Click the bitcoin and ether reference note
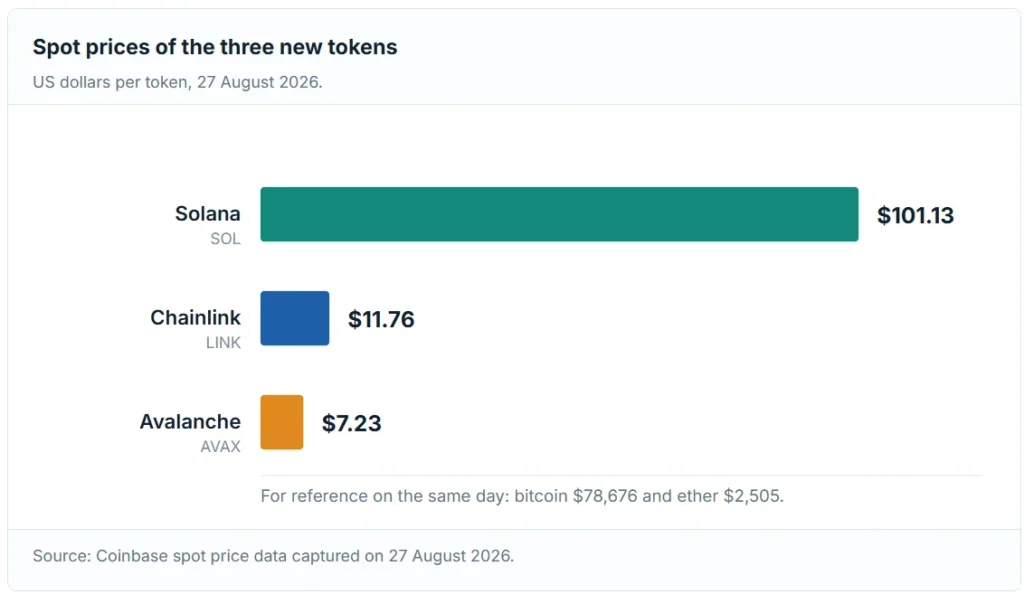The height and width of the screenshot is (594, 1024). pyautogui.click(x=522, y=496)
